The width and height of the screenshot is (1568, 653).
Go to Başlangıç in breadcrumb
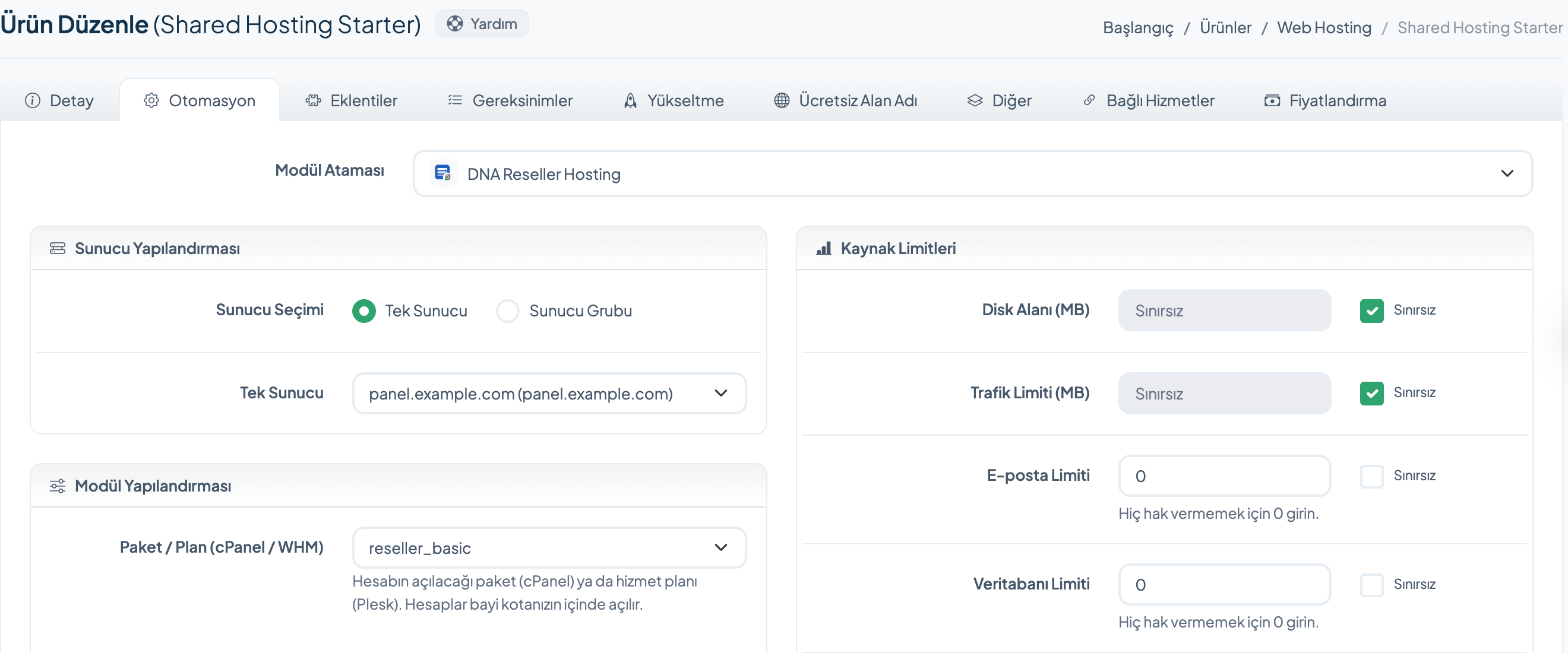click(1138, 28)
